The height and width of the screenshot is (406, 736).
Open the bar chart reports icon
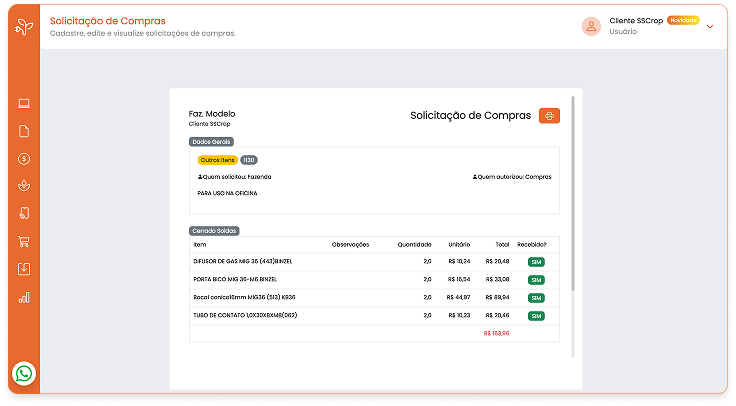[24, 297]
